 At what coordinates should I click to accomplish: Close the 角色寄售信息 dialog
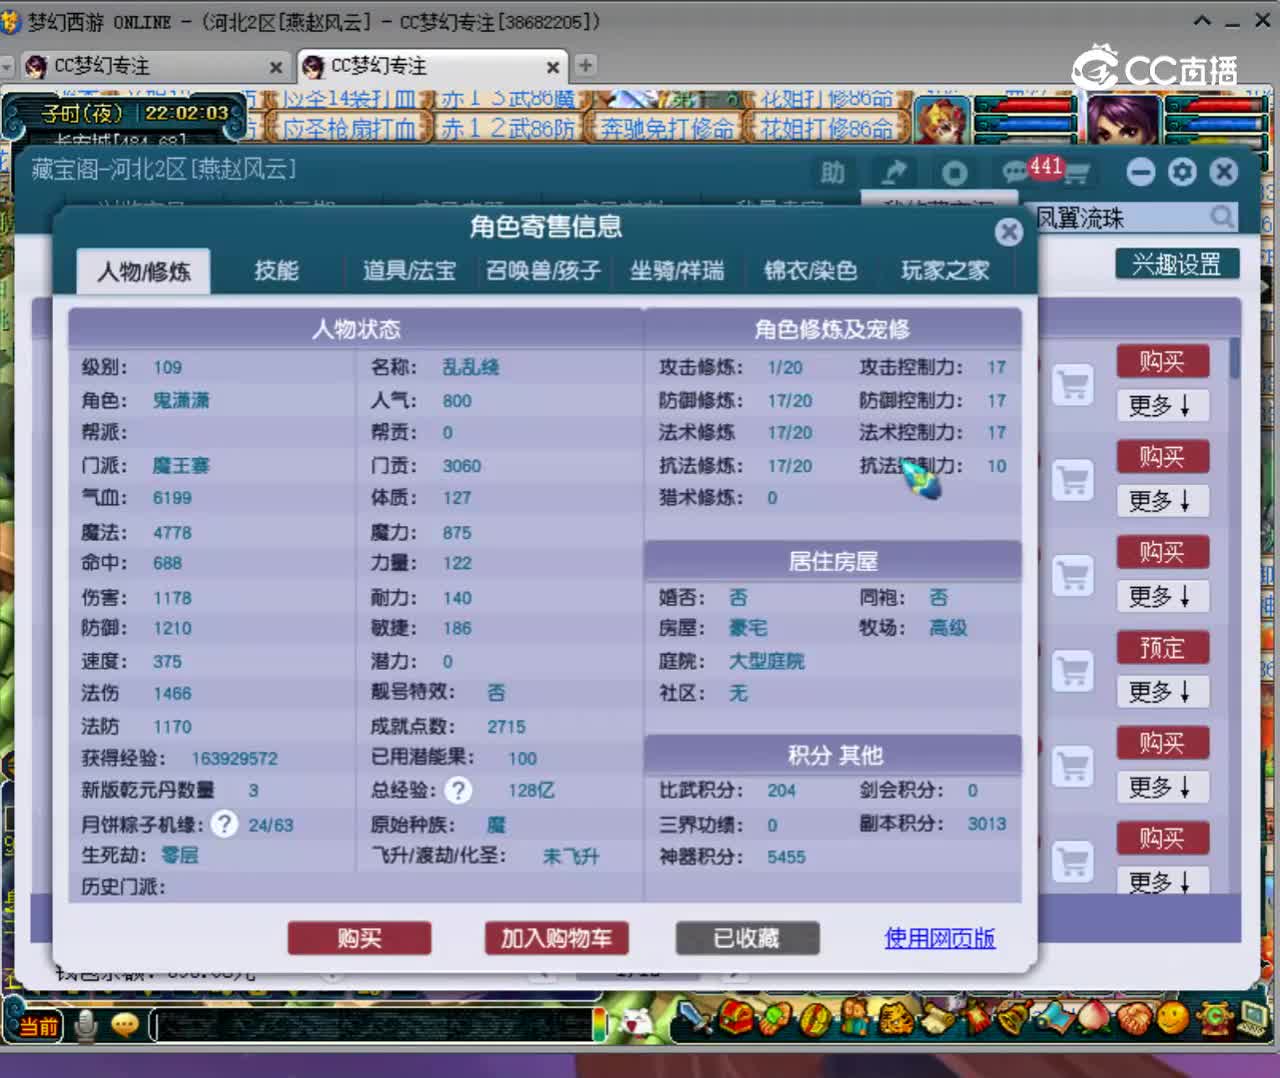tap(1009, 232)
